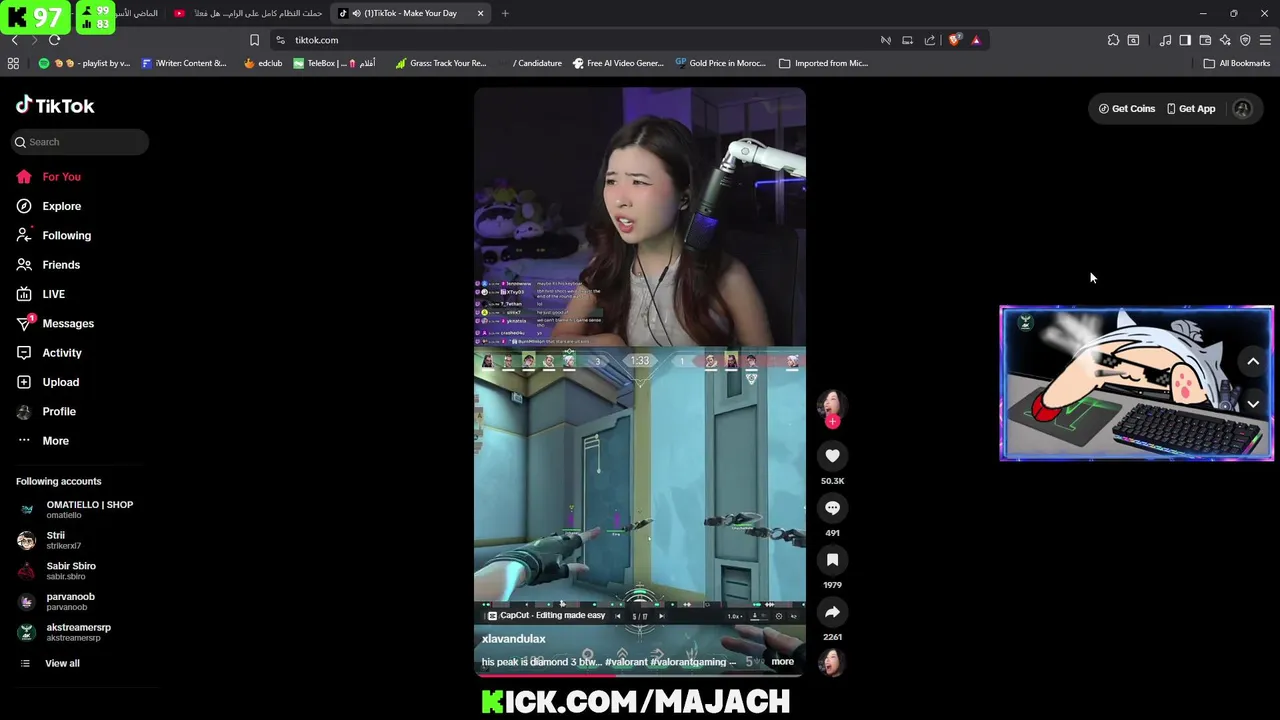
Task: Open creator avatar beside the video
Action: 832,402
